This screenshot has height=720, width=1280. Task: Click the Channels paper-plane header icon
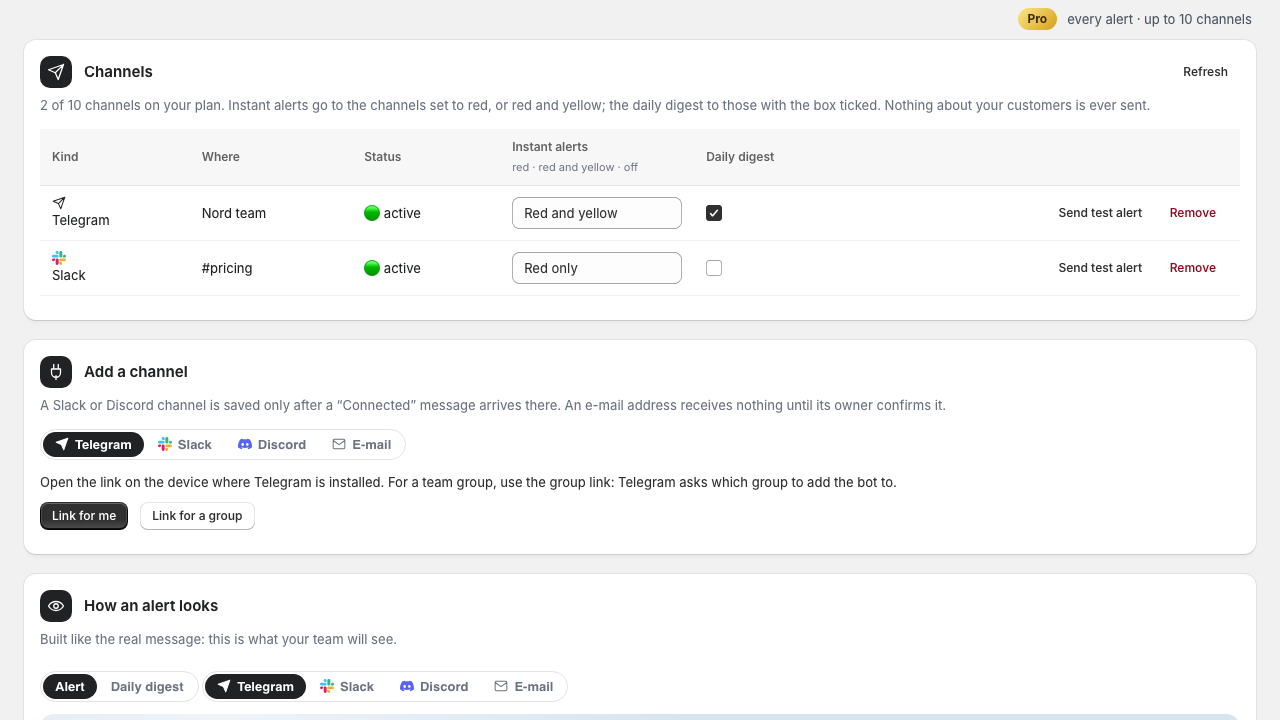coord(56,72)
